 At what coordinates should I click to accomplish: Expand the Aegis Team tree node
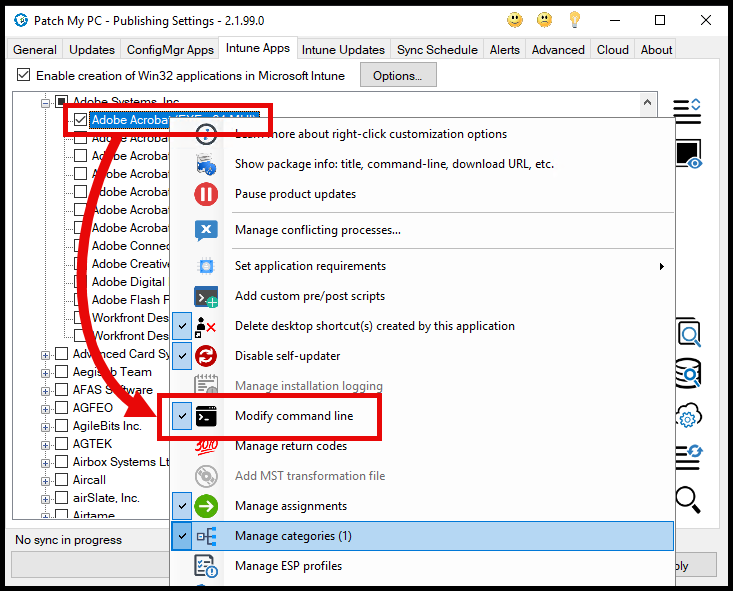click(45, 373)
